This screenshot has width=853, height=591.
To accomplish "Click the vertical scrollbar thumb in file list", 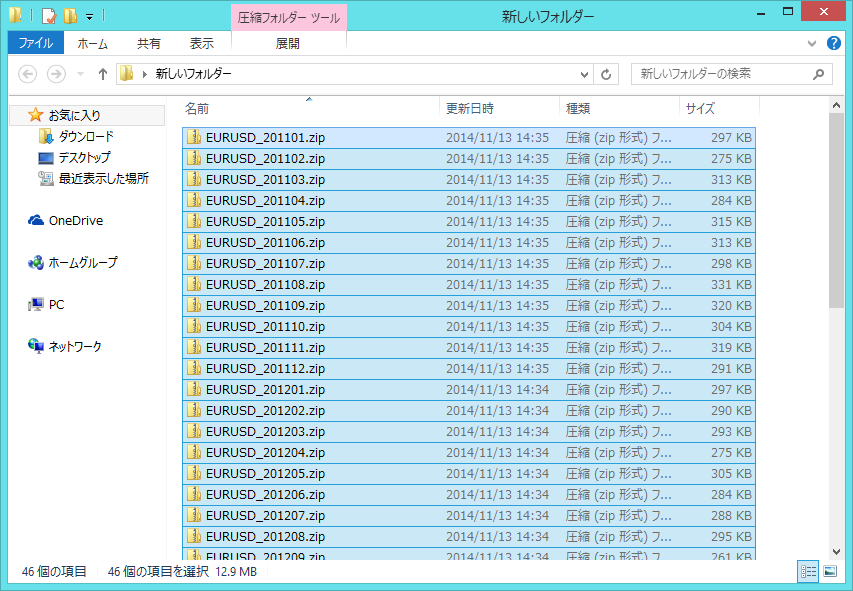I will tap(837, 210).
